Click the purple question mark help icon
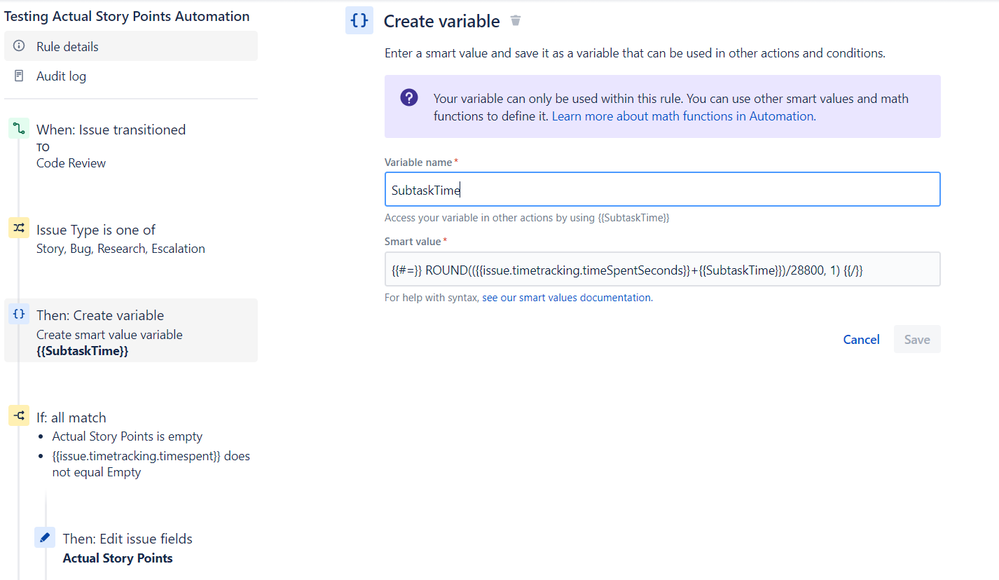999x580 pixels. (x=409, y=98)
